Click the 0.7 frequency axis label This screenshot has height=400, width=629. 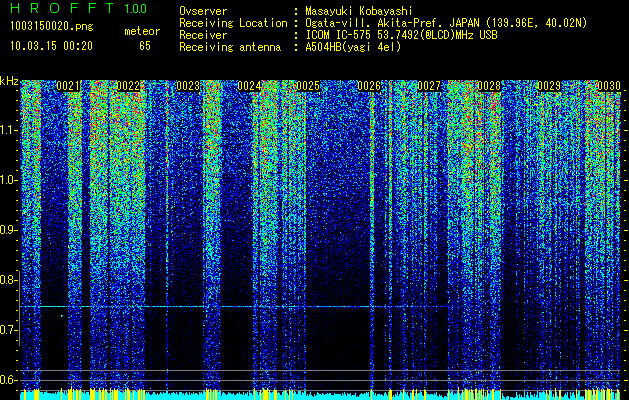7,330
